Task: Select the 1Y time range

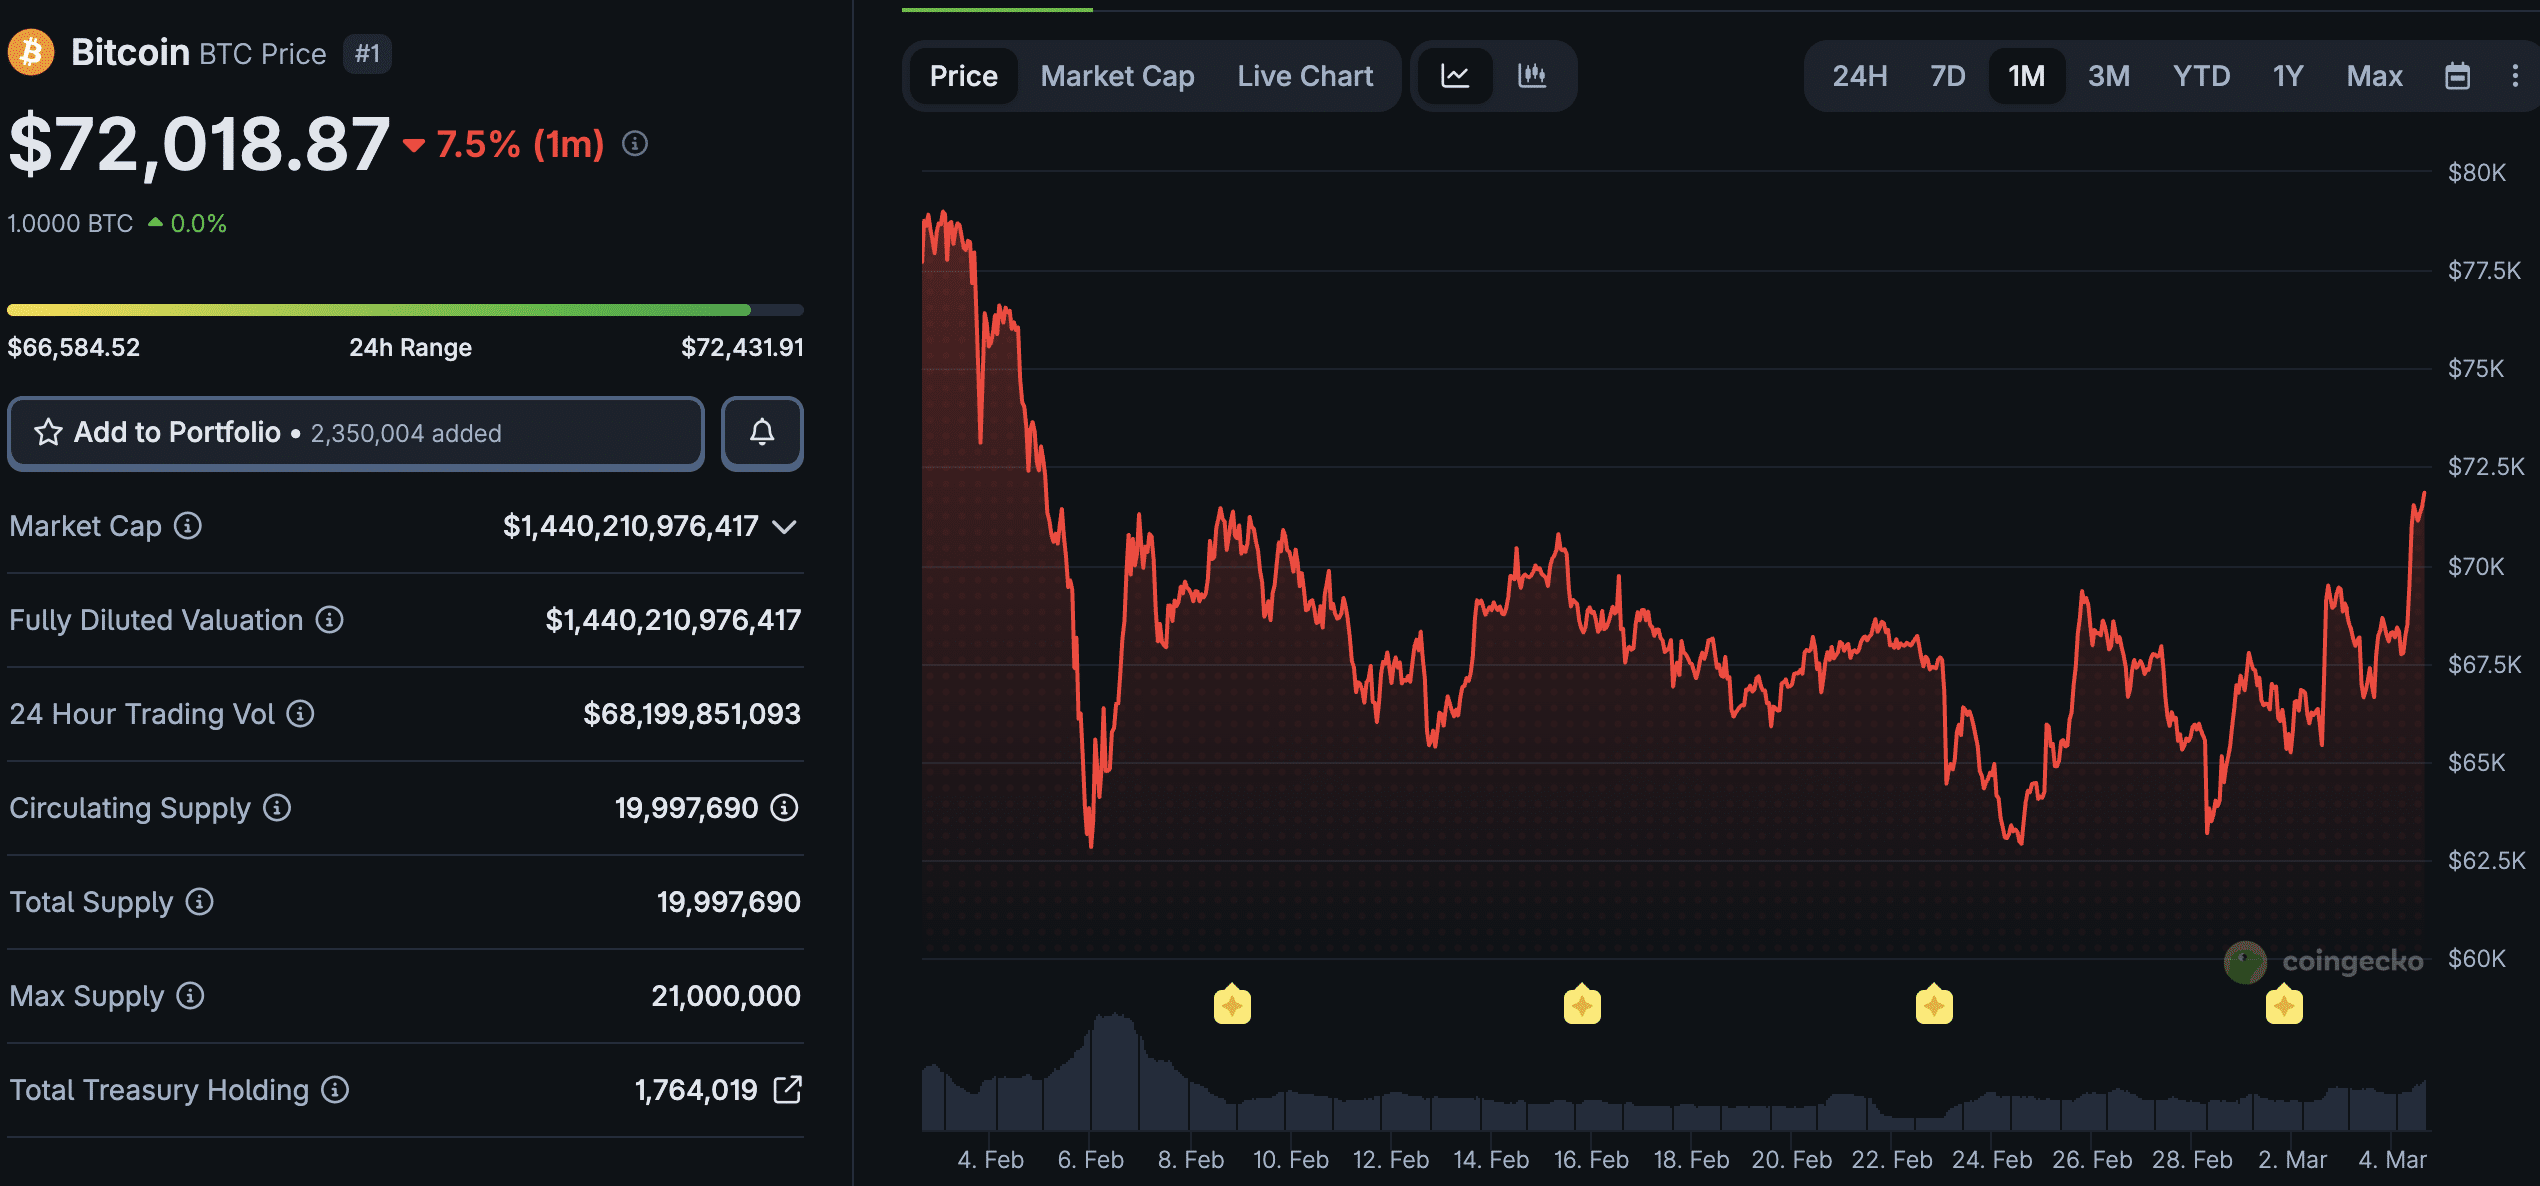Action: click(2287, 75)
